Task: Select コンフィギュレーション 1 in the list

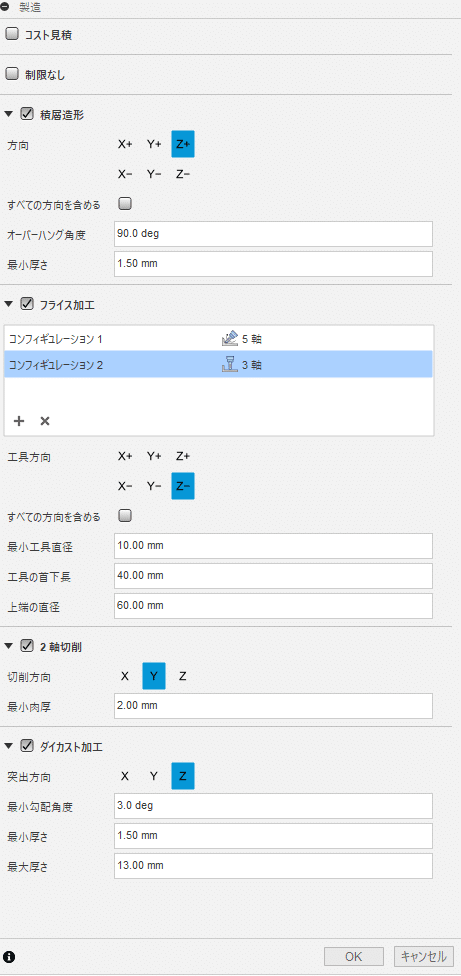Action: (219, 339)
